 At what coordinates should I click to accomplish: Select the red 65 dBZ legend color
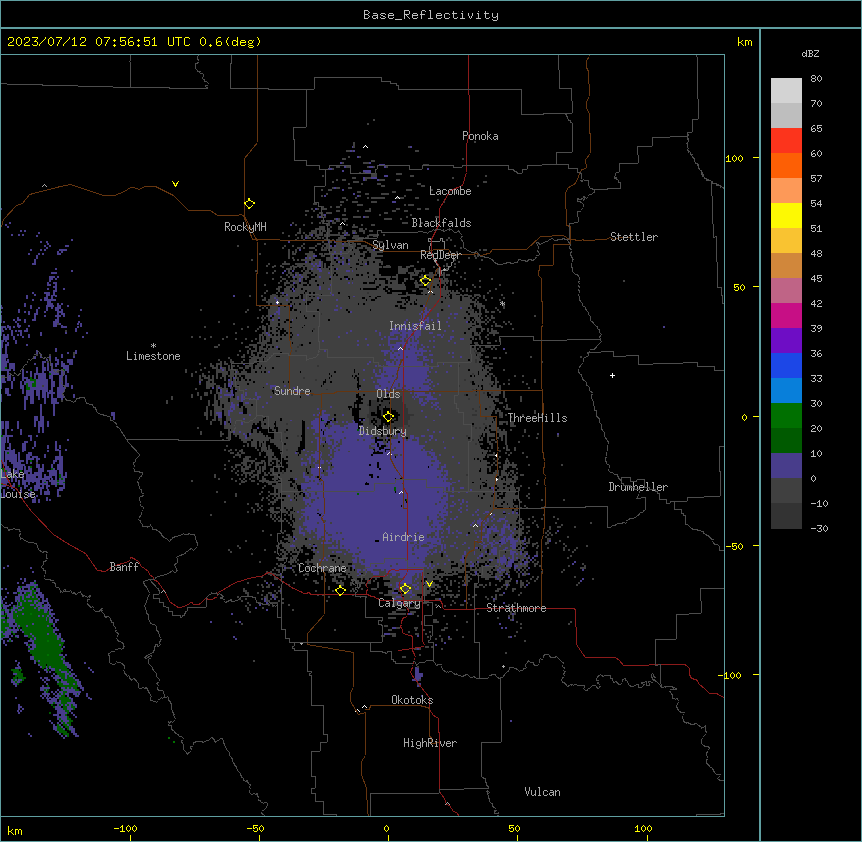click(786, 140)
